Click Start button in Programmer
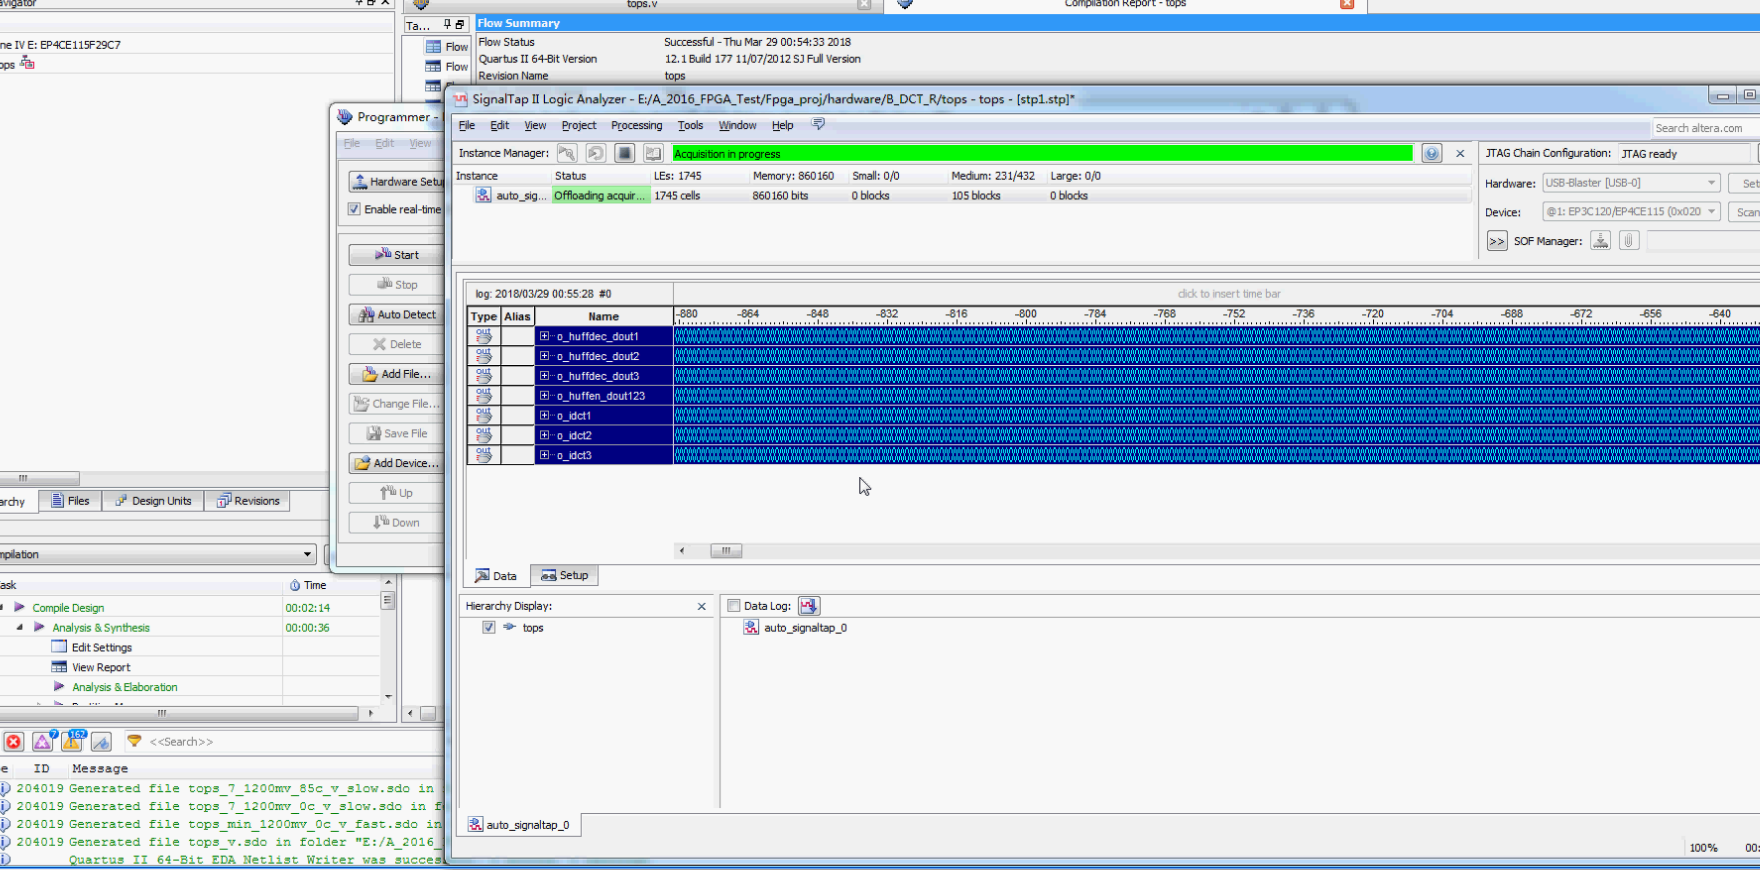1760x870 pixels. tap(397, 255)
